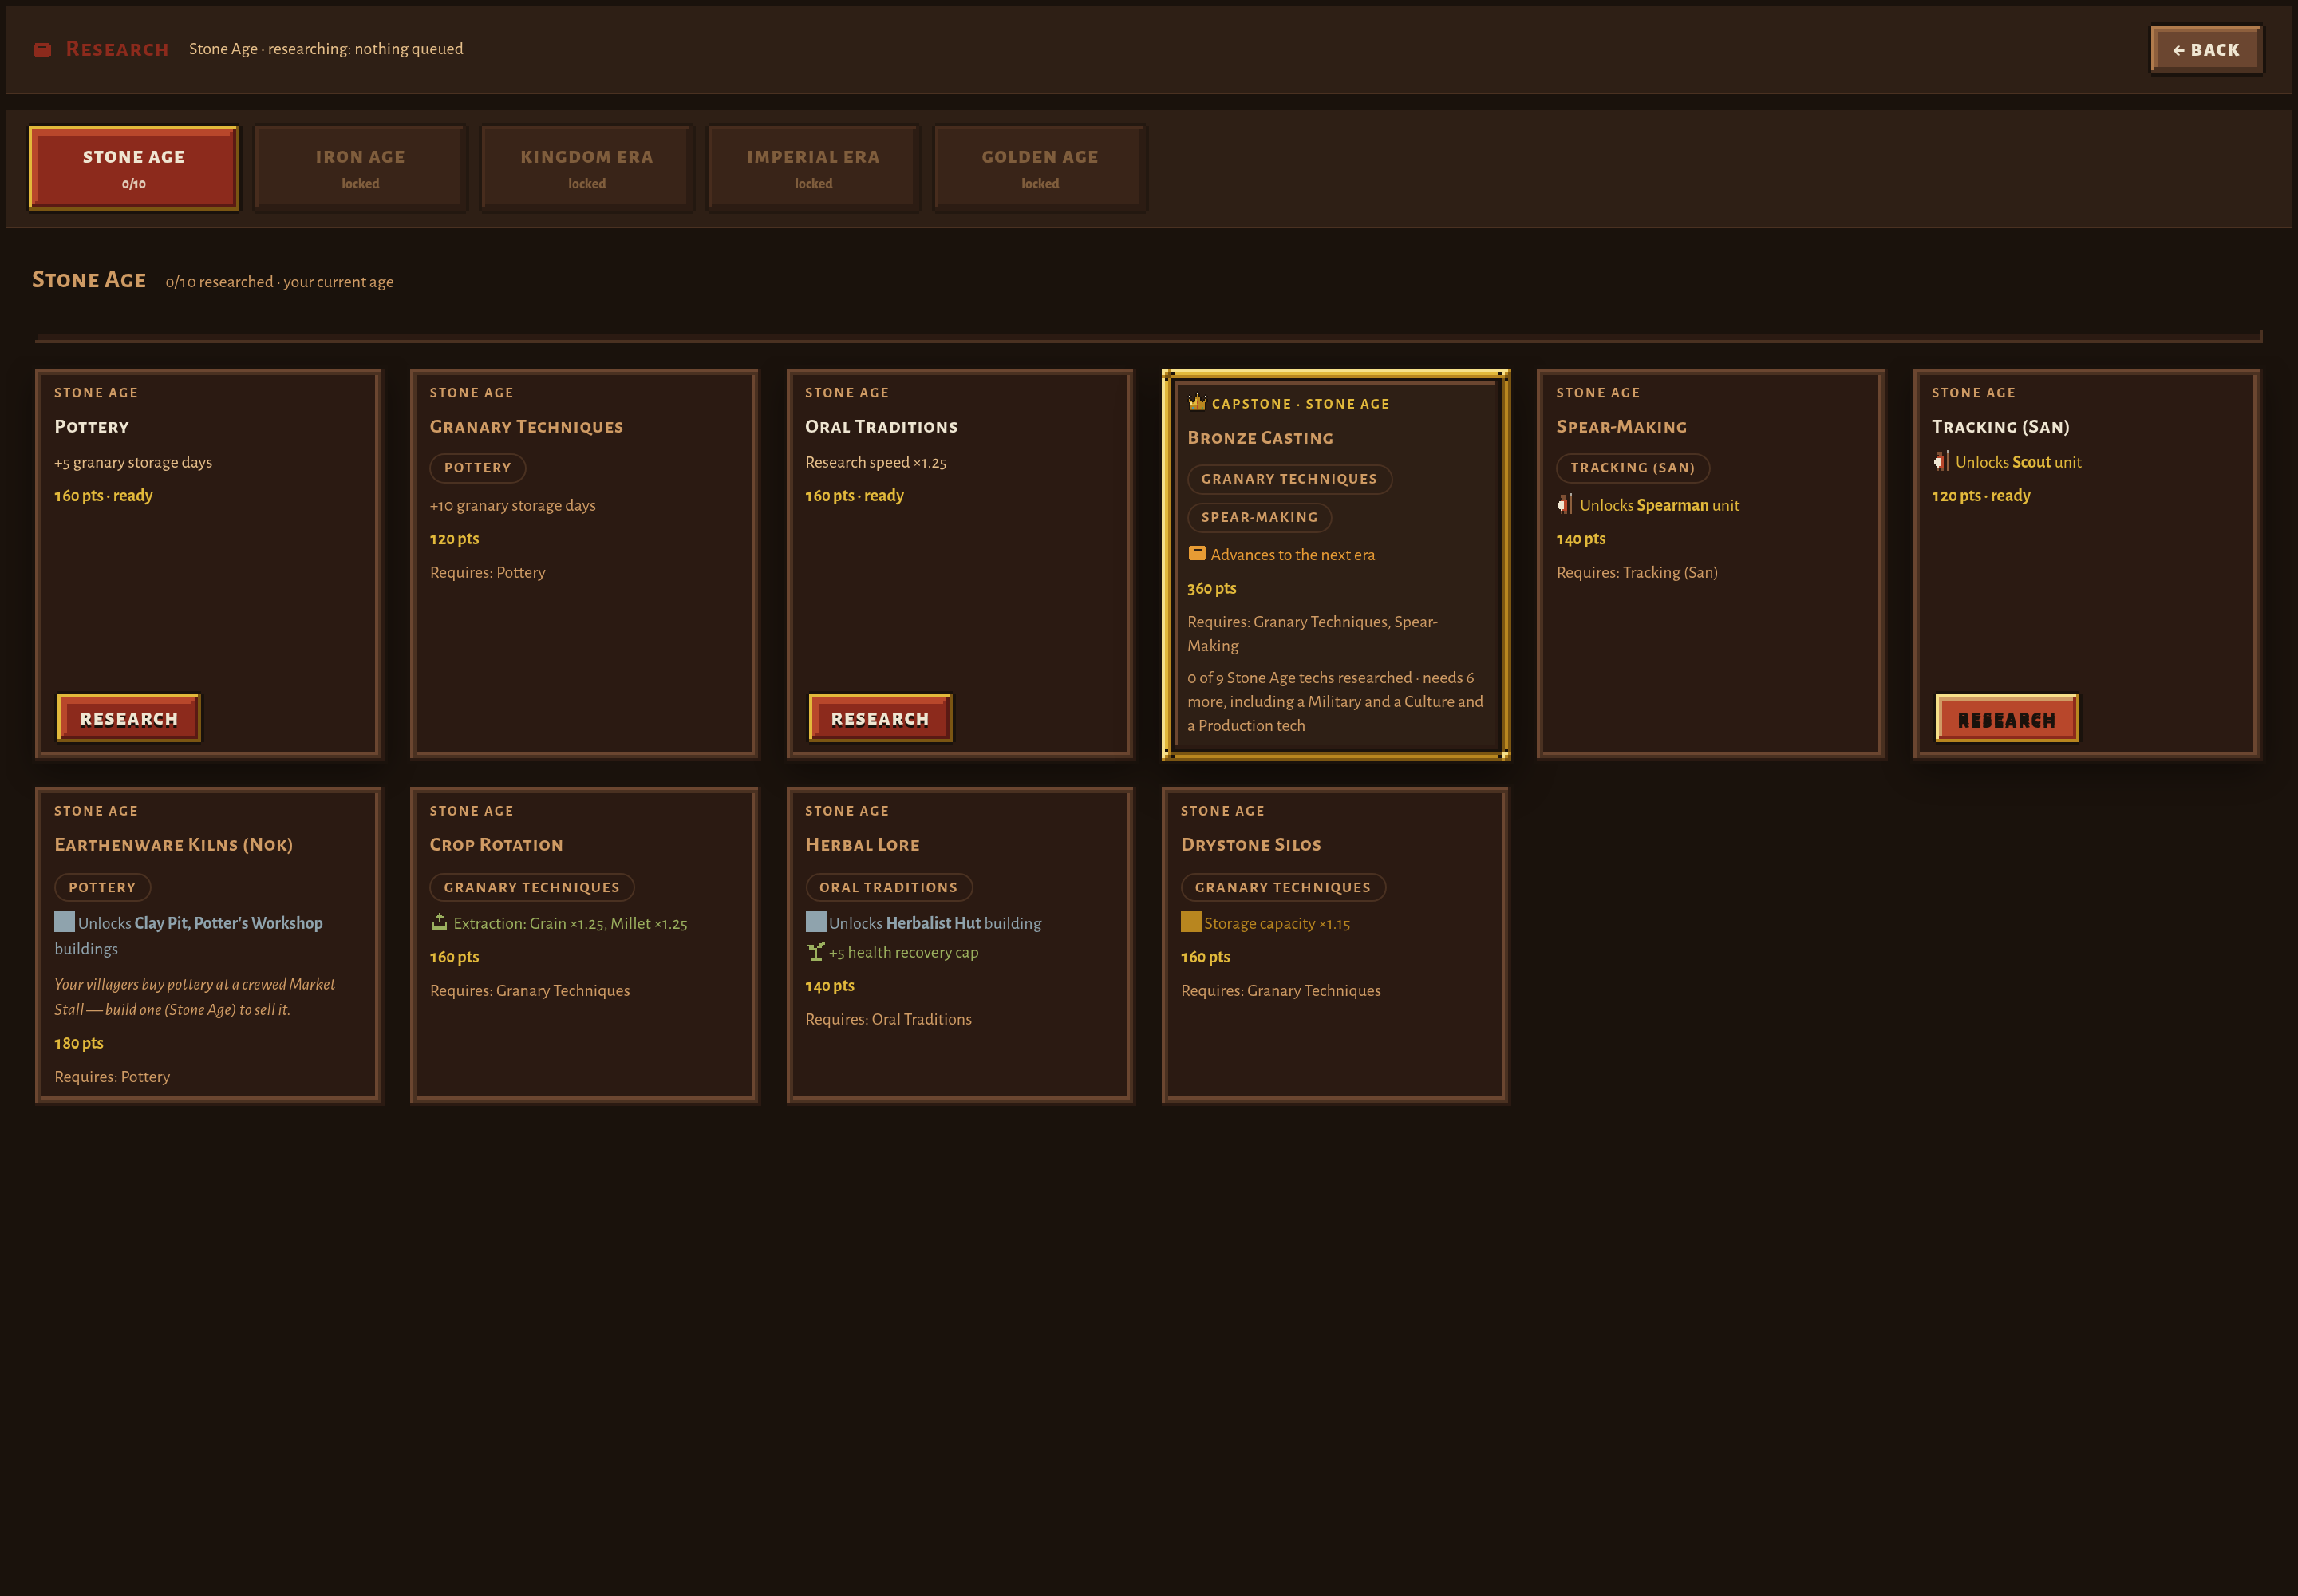Click the Pottery card title
2298x1596 pixels.
coord(91,426)
